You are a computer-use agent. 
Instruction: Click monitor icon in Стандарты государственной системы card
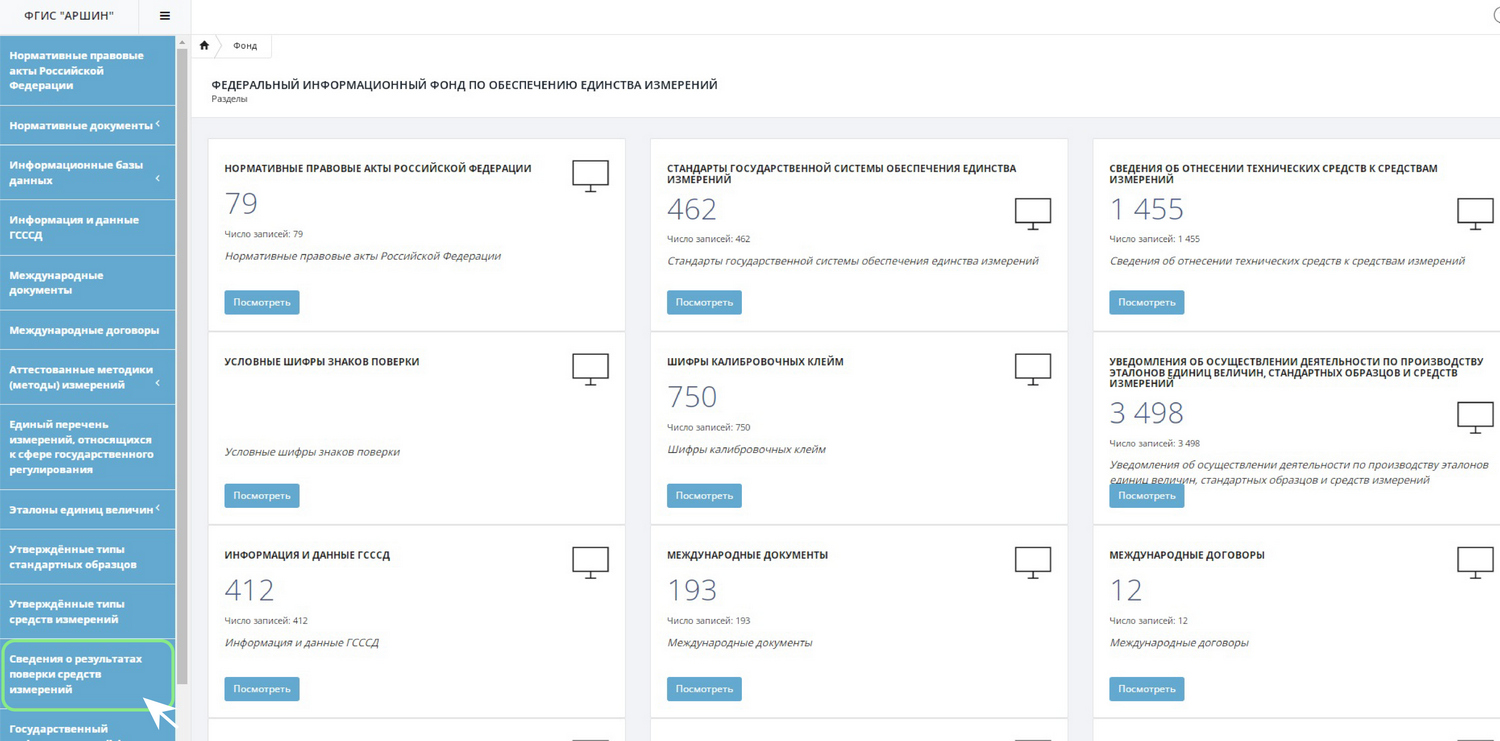pyautogui.click(x=1032, y=213)
